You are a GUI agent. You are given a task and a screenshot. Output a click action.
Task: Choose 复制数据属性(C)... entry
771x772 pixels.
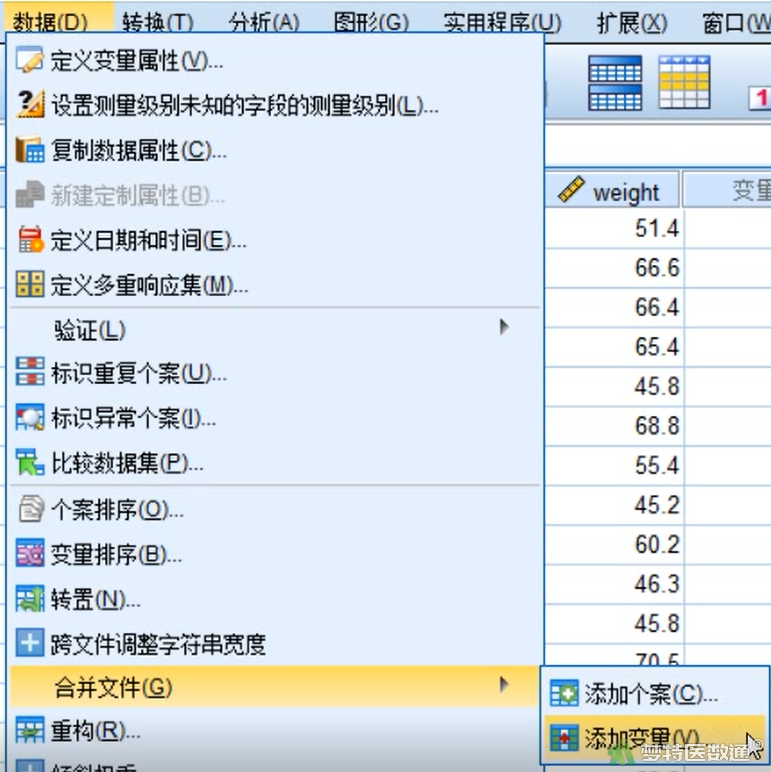tap(139, 150)
